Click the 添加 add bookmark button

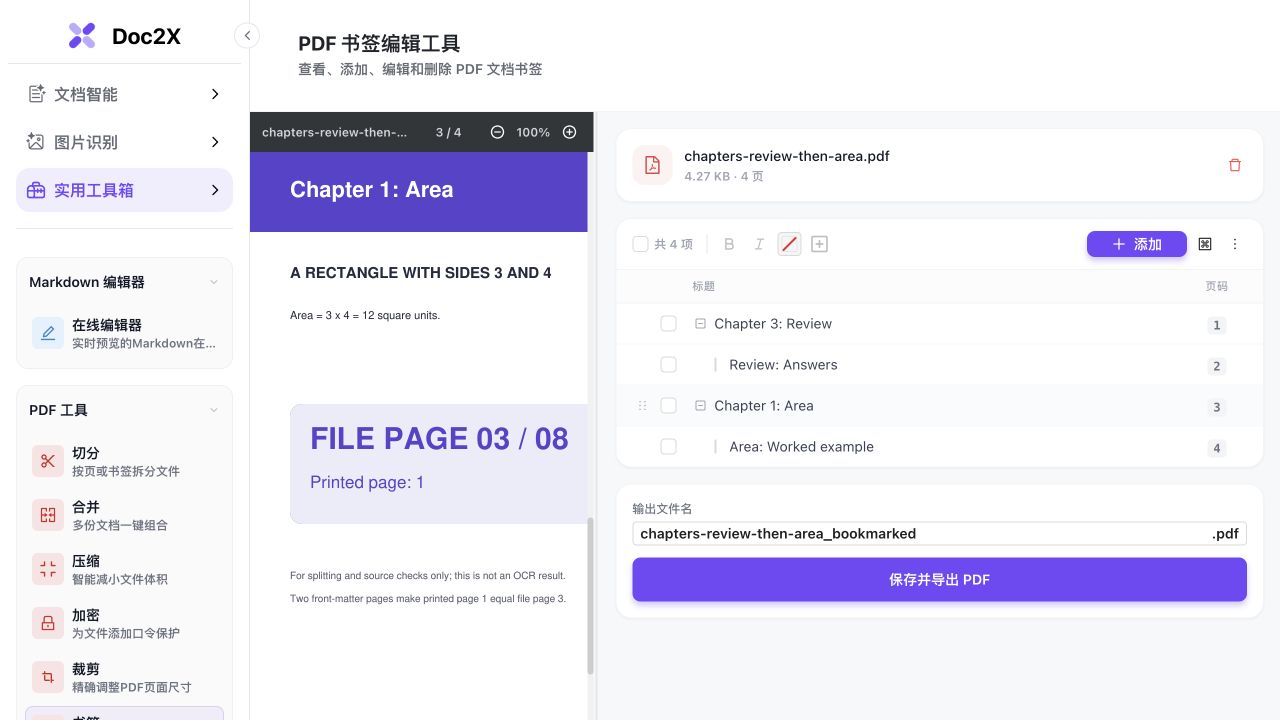click(1137, 244)
